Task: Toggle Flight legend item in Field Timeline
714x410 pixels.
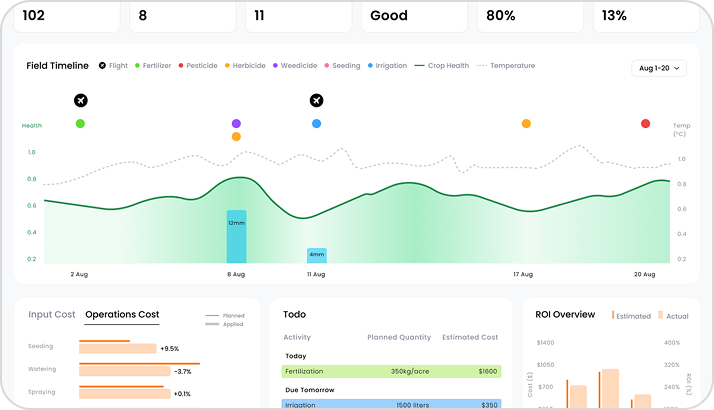Action: (x=112, y=66)
